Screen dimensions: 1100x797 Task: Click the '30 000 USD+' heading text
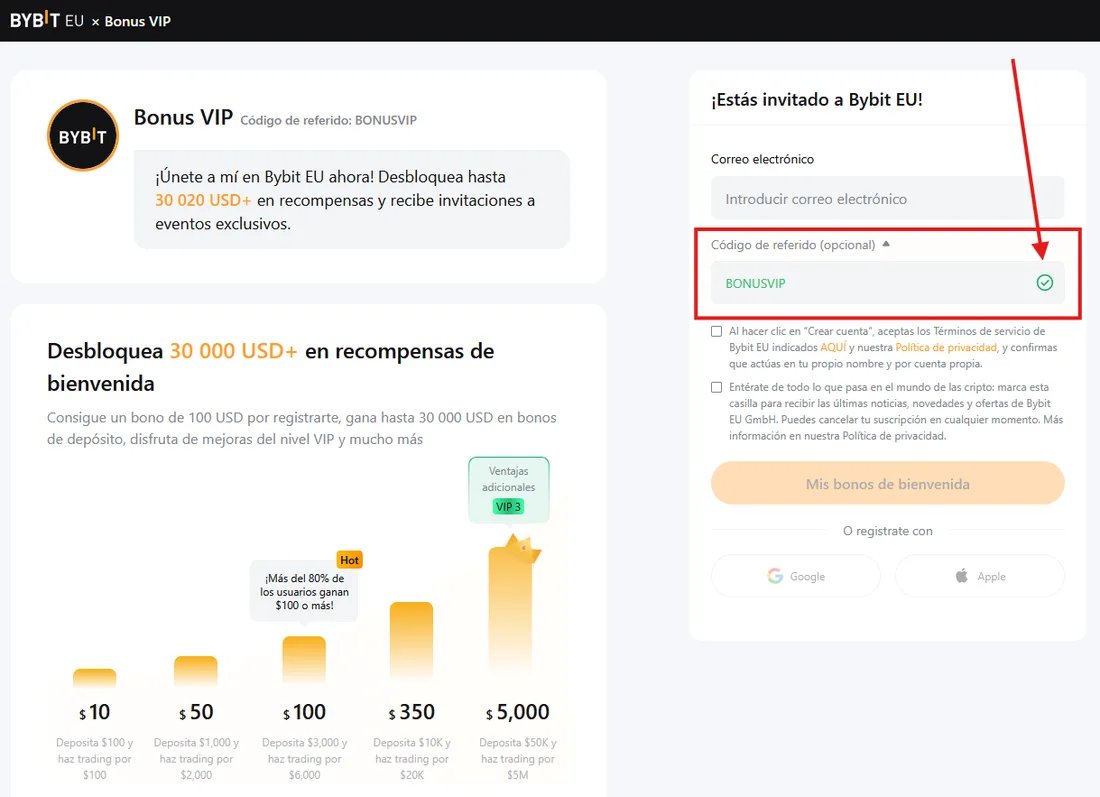[234, 351]
